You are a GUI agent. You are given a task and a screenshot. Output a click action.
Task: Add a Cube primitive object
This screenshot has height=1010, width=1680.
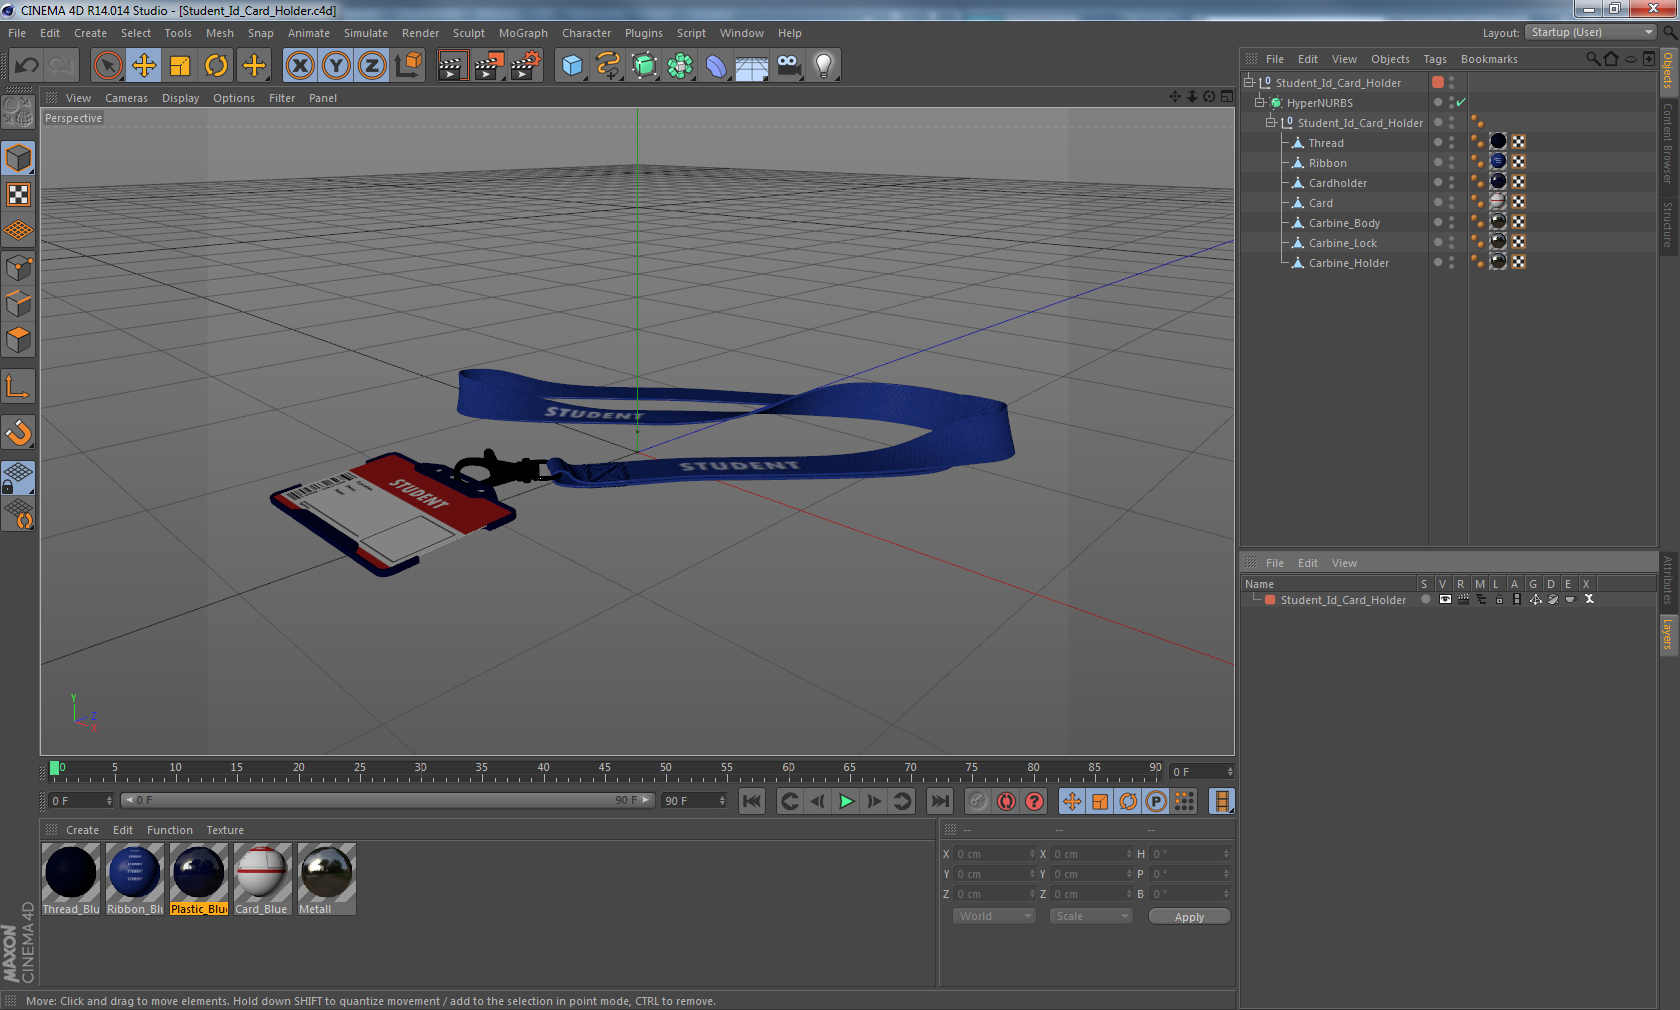coord(572,66)
